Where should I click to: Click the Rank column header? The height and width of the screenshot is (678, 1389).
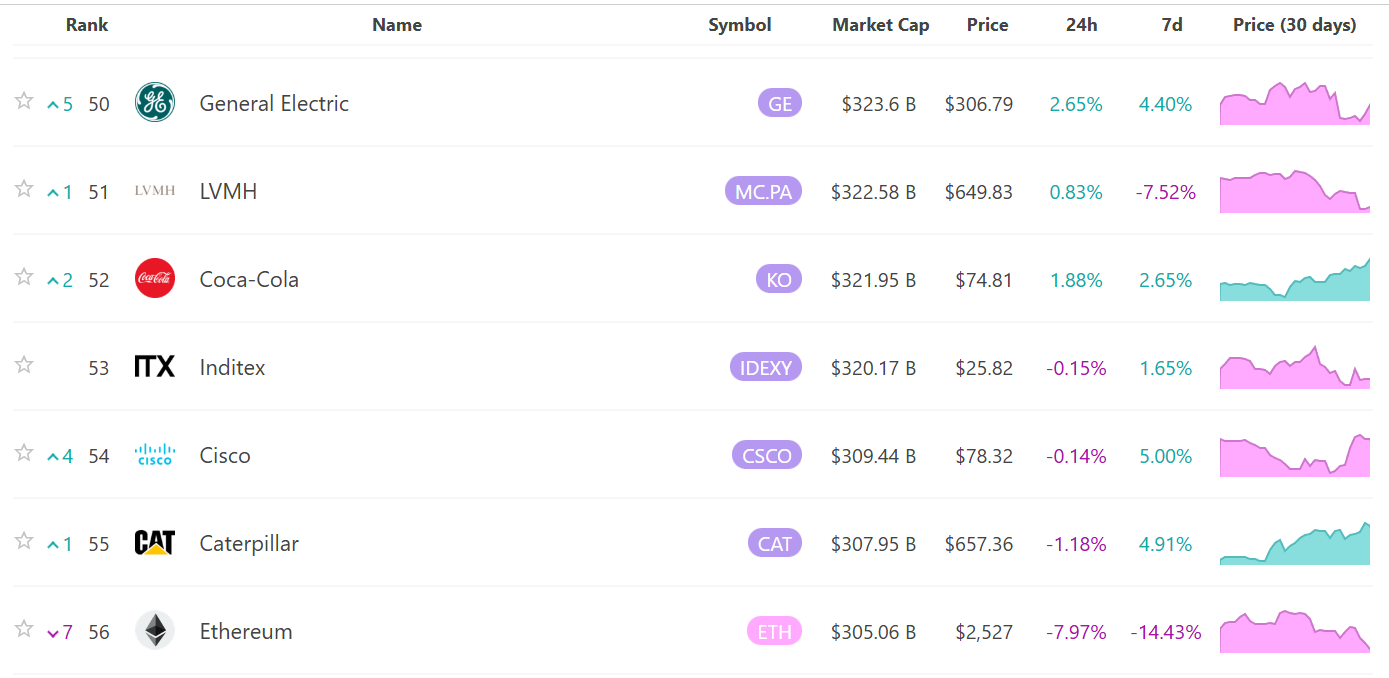87,25
